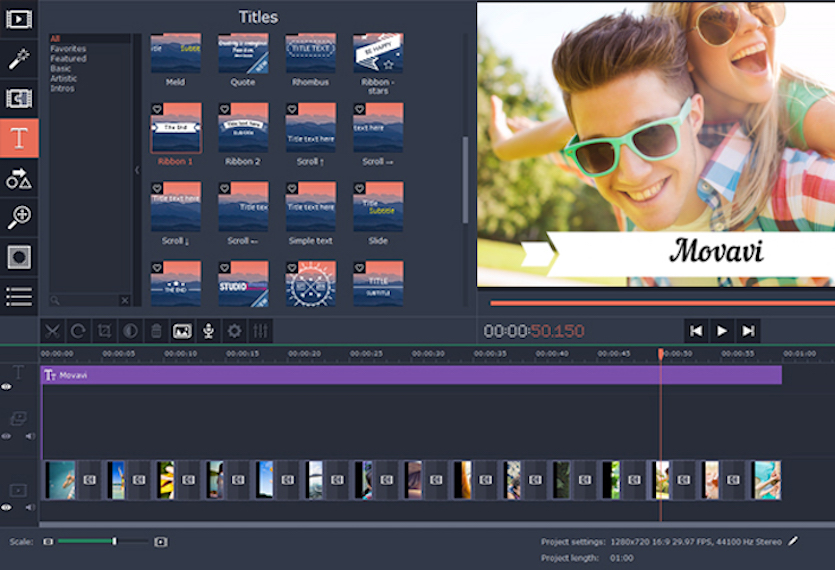Open the Color adjustments tool
This screenshot has height=570, width=835.
pos(130,331)
